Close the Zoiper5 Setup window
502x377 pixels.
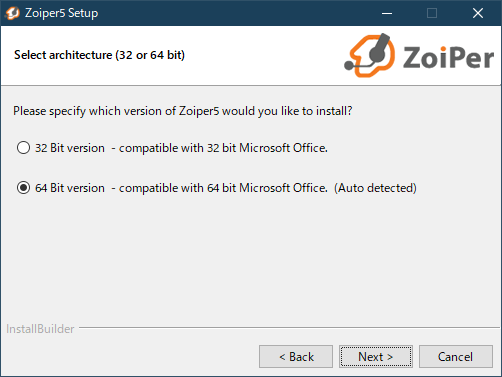tap(478, 13)
